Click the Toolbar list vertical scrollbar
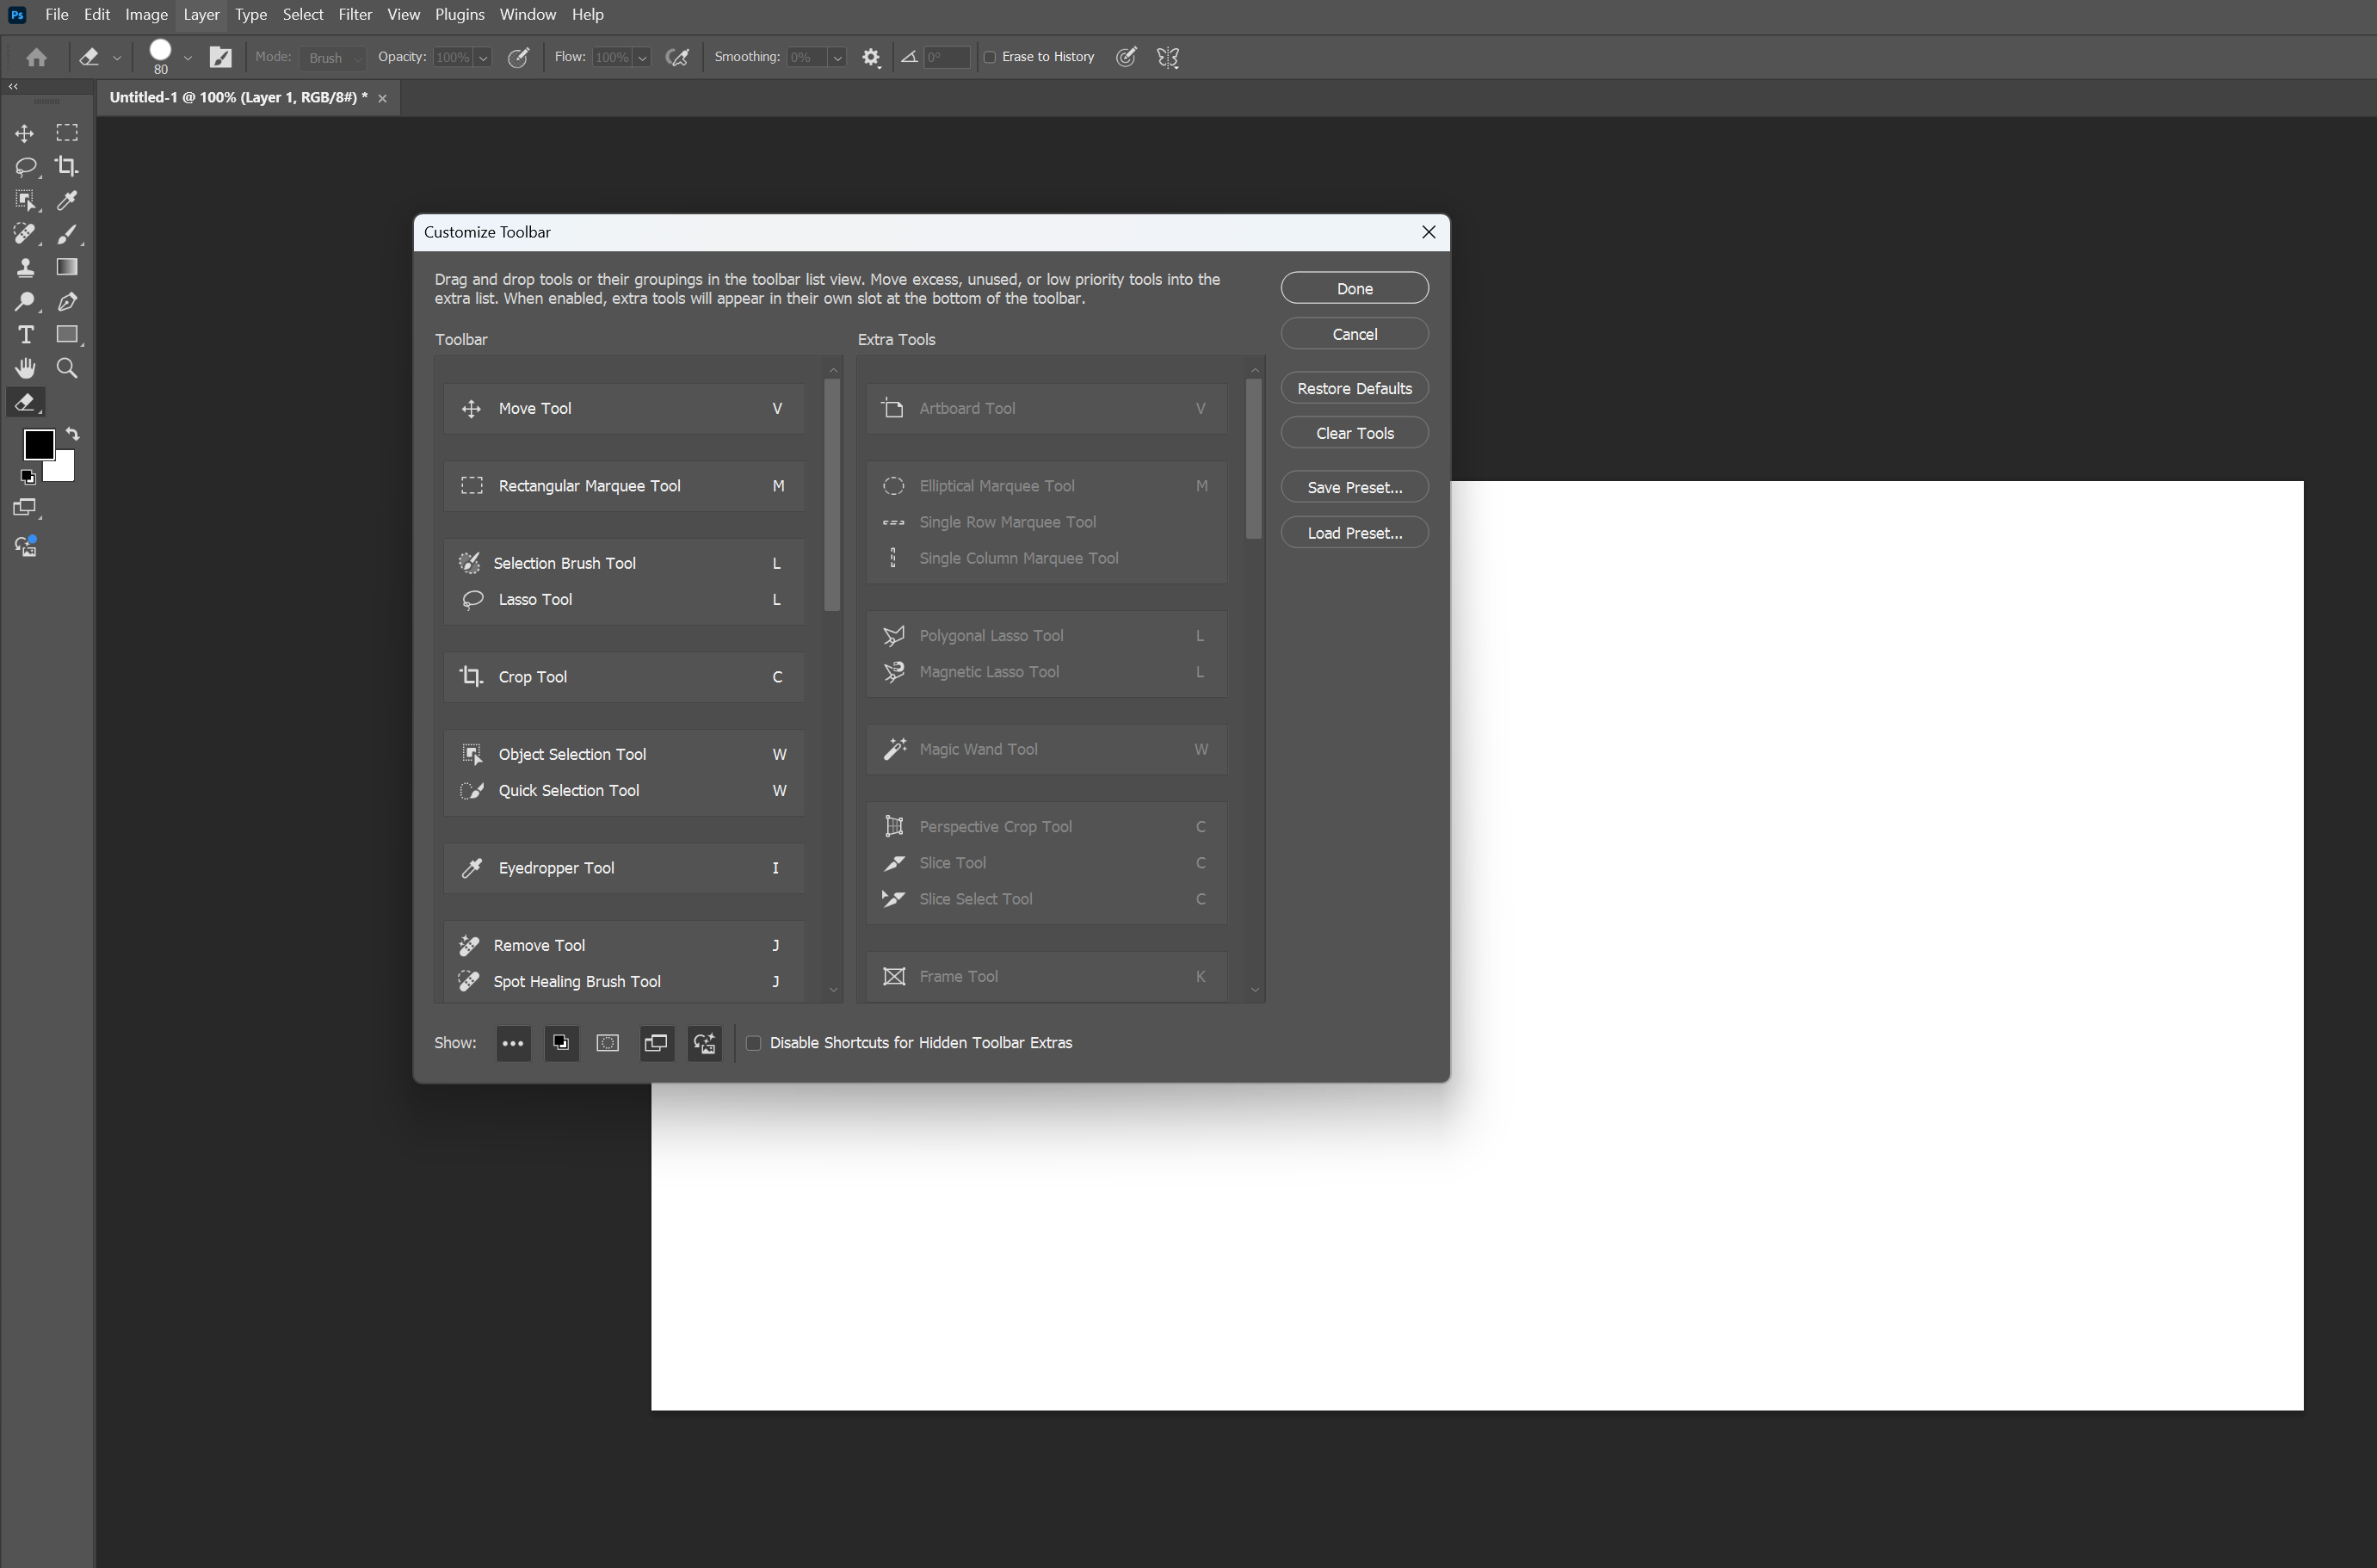 coord(832,496)
